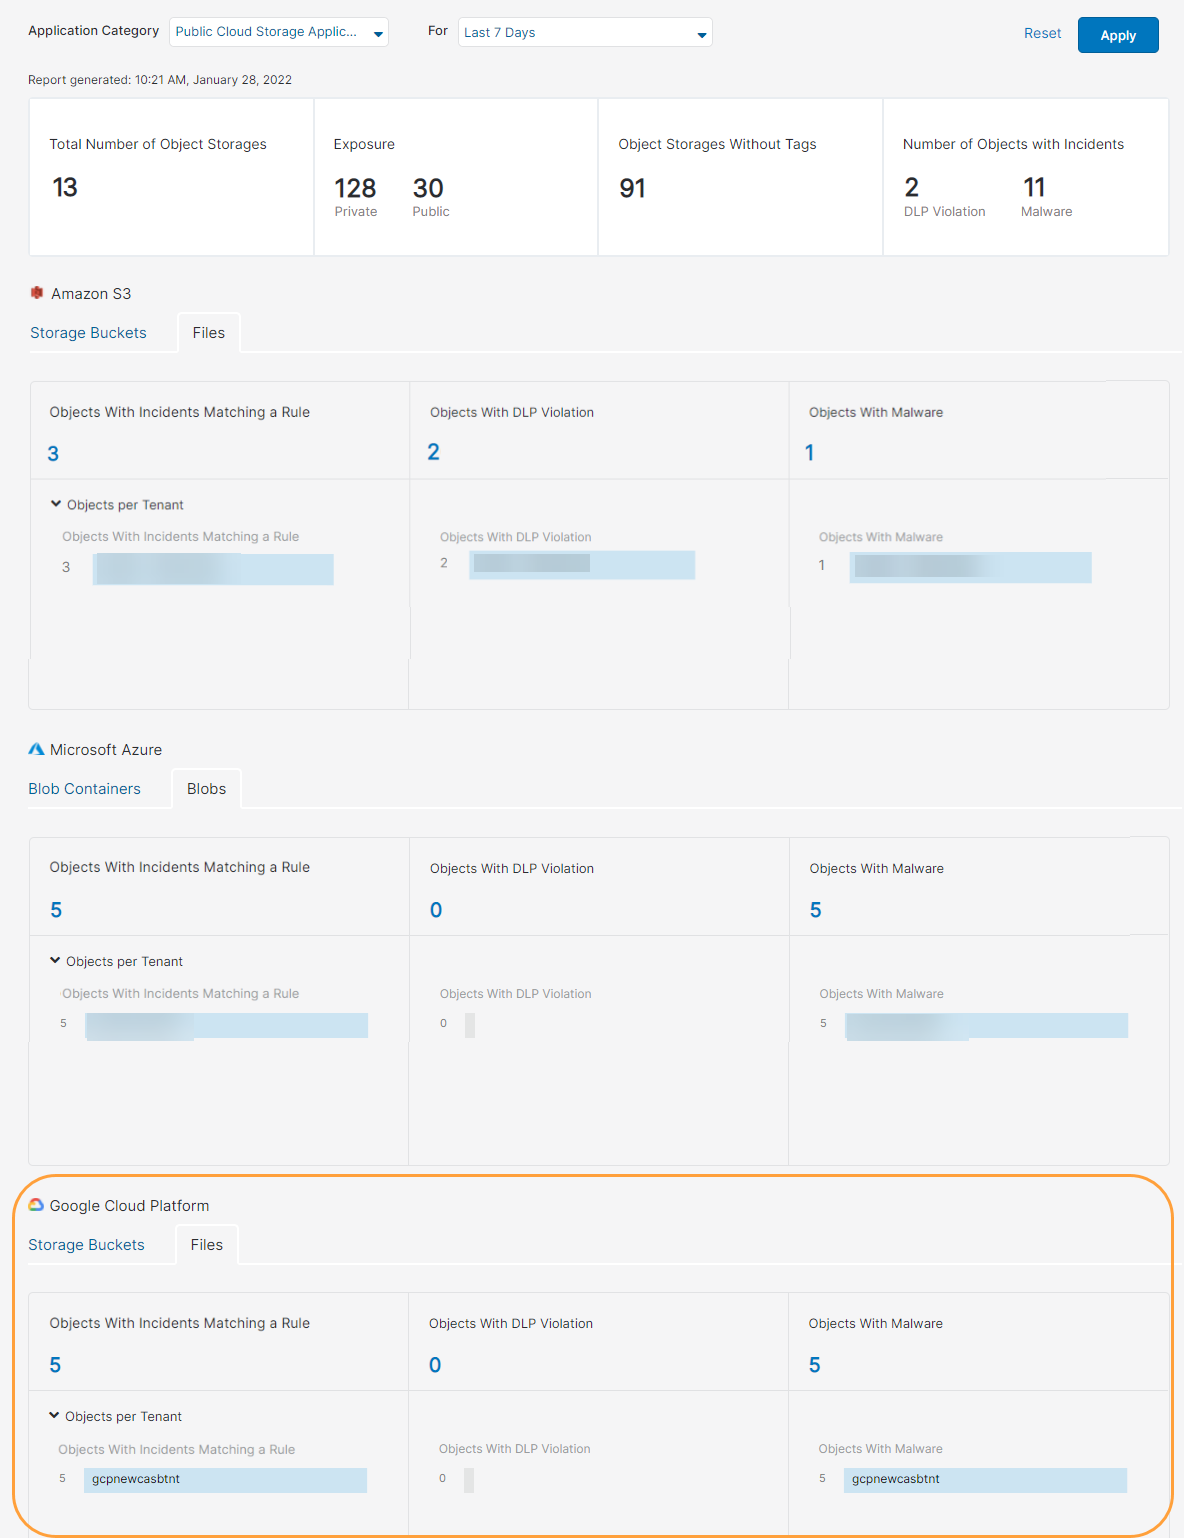The height and width of the screenshot is (1538, 1184).
Task: Switch to Storage Buckets tab under Amazon S3
Action: 88,332
